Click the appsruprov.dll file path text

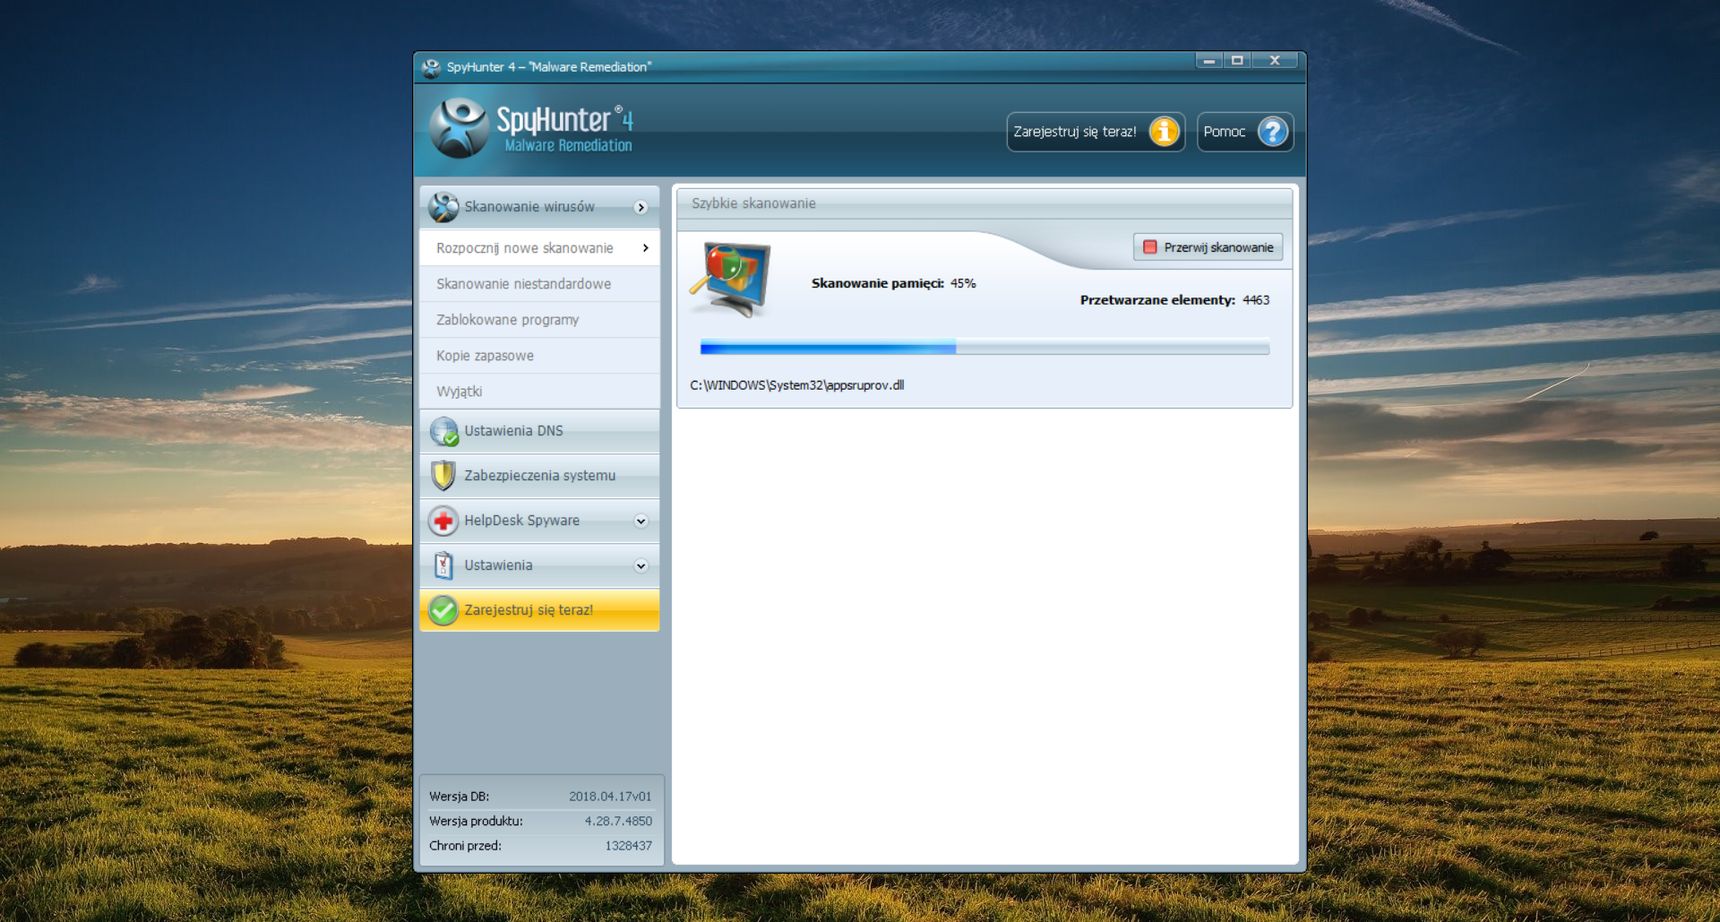[x=797, y=385]
